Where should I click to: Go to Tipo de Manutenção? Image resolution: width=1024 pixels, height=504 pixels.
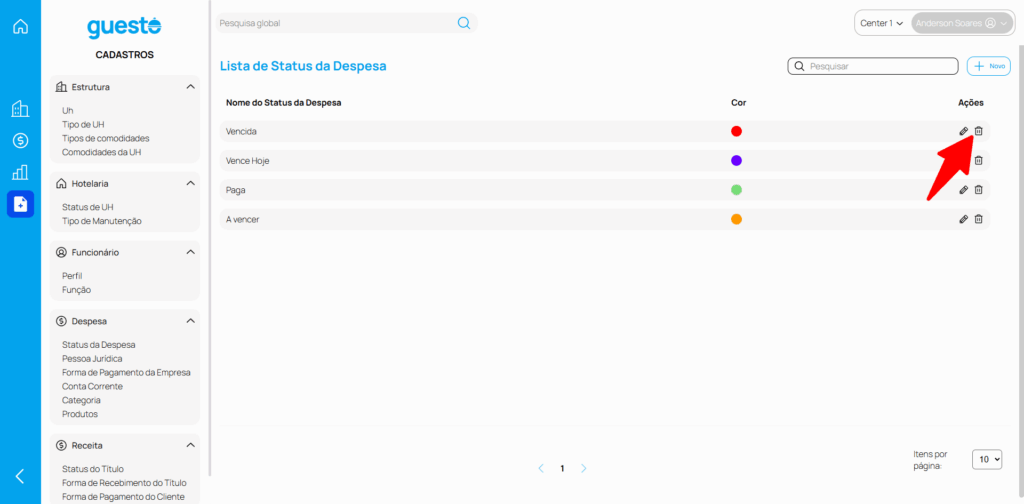pyautogui.click(x=102, y=221)
